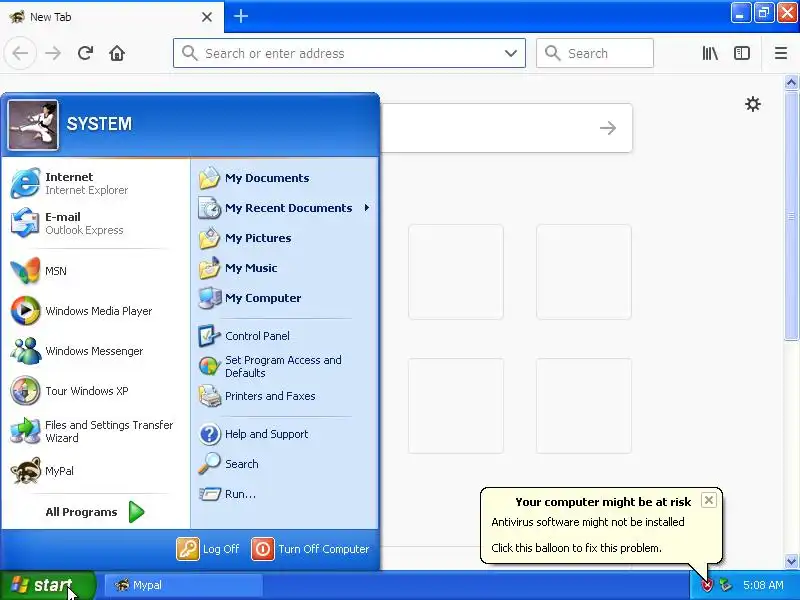The image size is (800, 600).
Task: Open Files and Settings Transfer Wizard
Action: pos(95,431)
